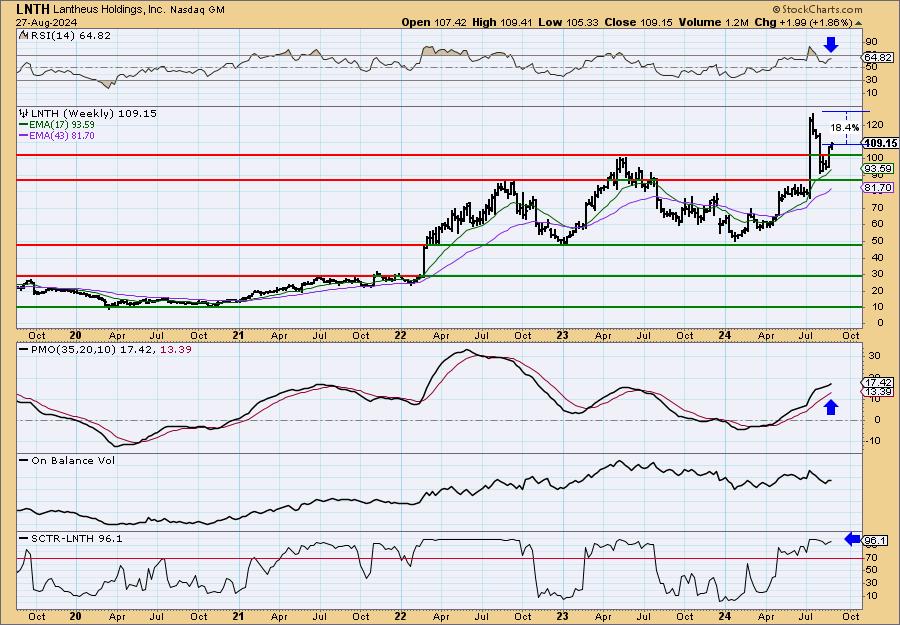Click the purple line swatch for EMA(43)
The width and height of the screenshot is (900, 625).
(x=24, y=136)
